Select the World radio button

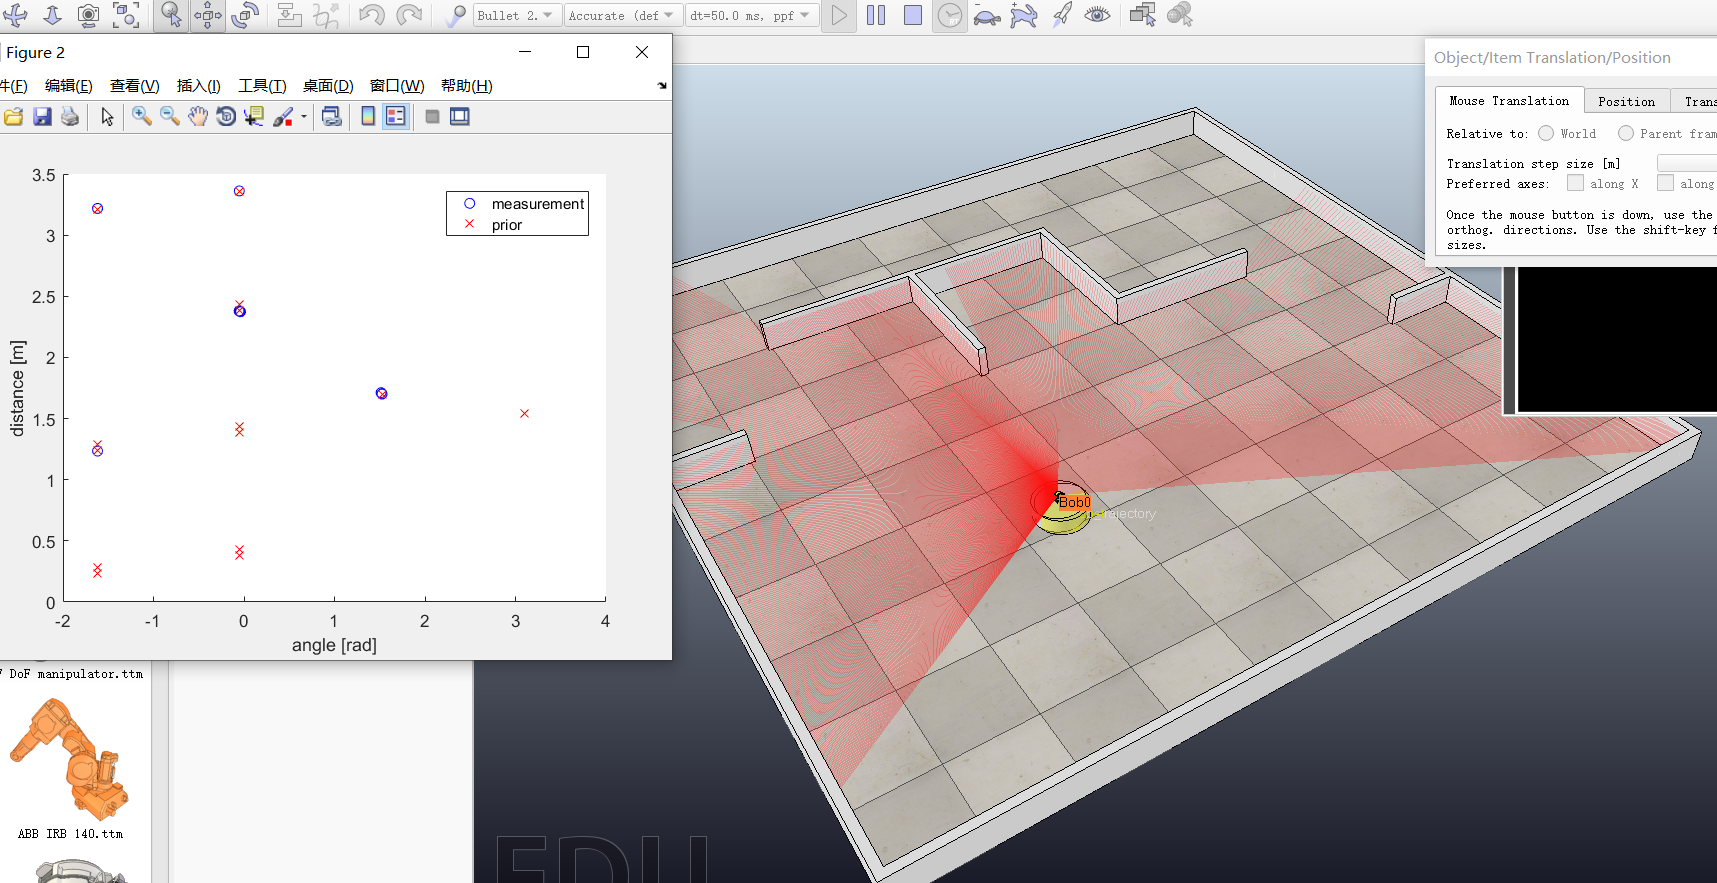pos(1546,133)
